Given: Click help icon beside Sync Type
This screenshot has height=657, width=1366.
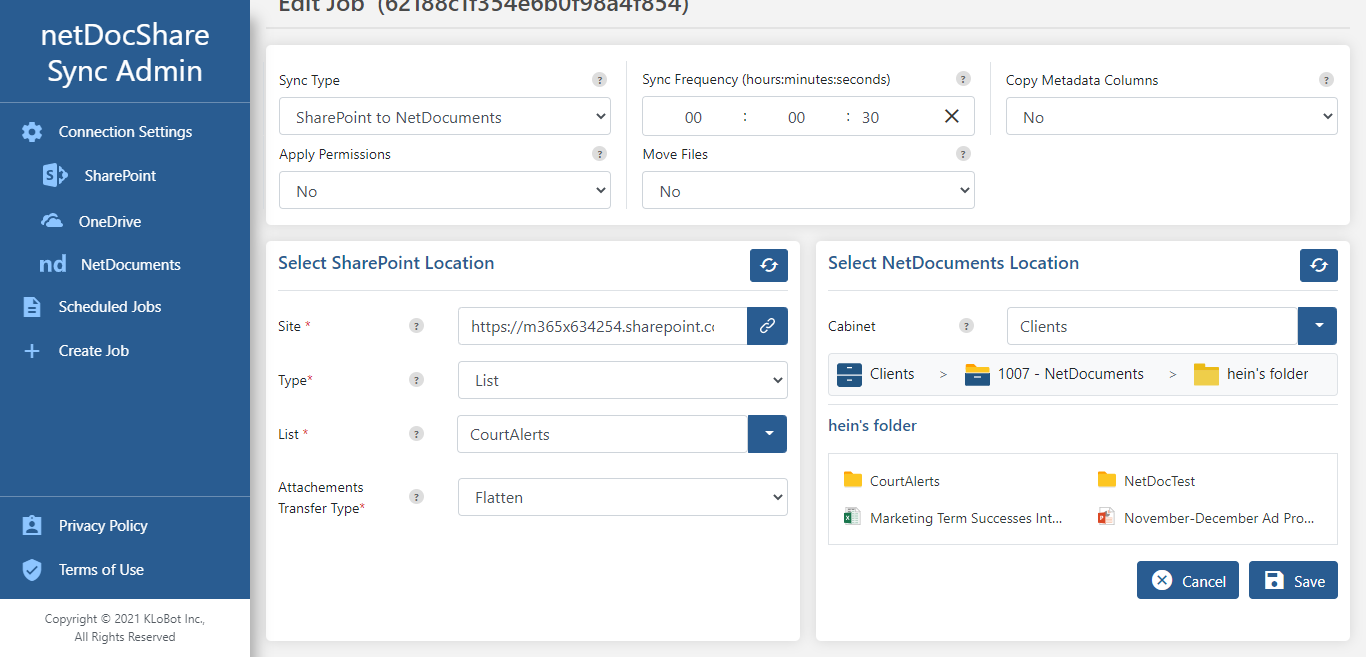Looking at the screenshot, I should point(599,80).
